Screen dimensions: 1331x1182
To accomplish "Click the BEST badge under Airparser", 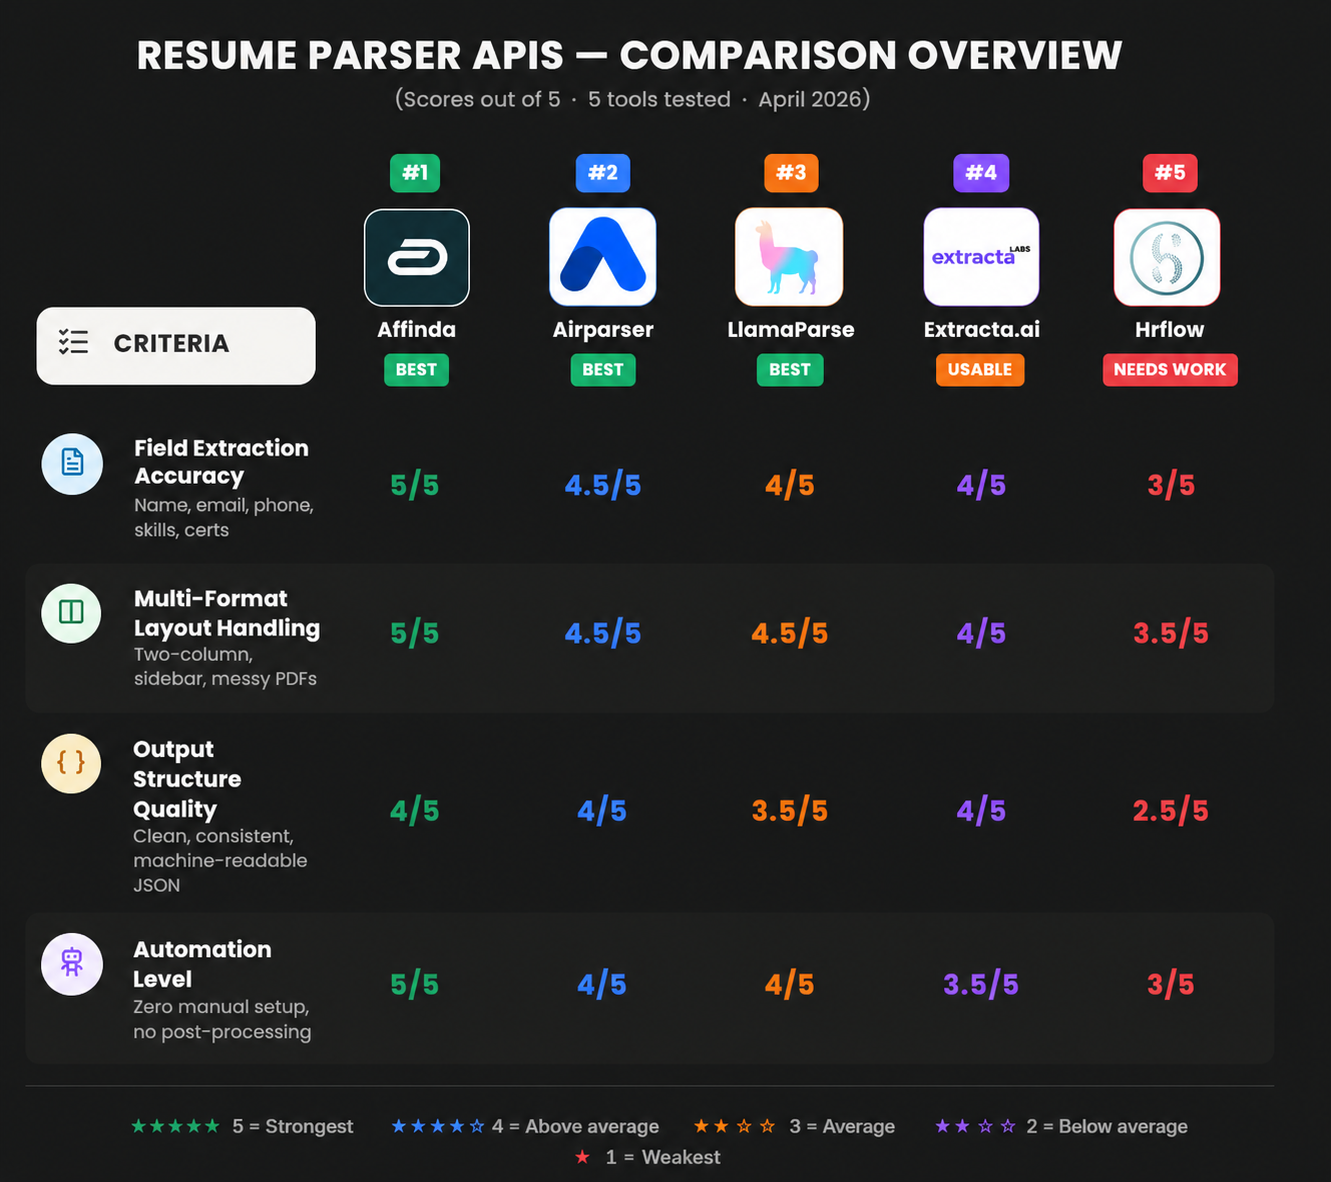I will (603, 370).
